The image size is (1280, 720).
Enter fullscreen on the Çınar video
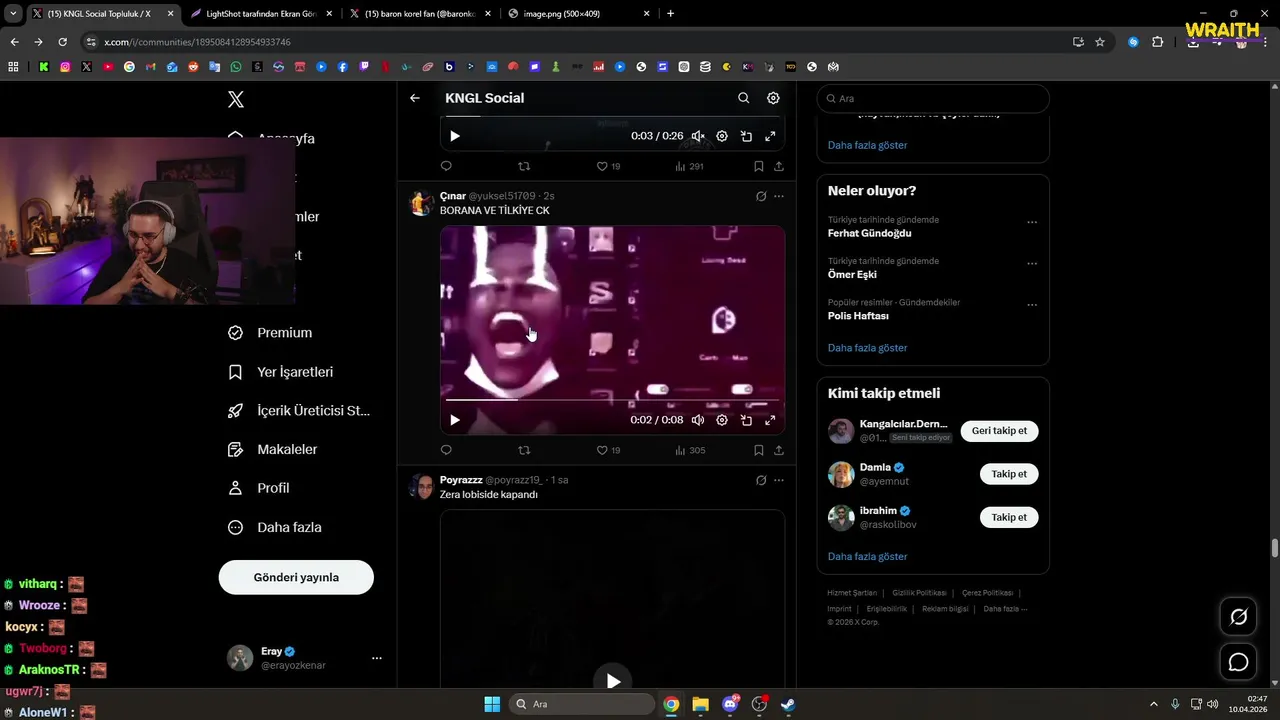click(770, 420)
